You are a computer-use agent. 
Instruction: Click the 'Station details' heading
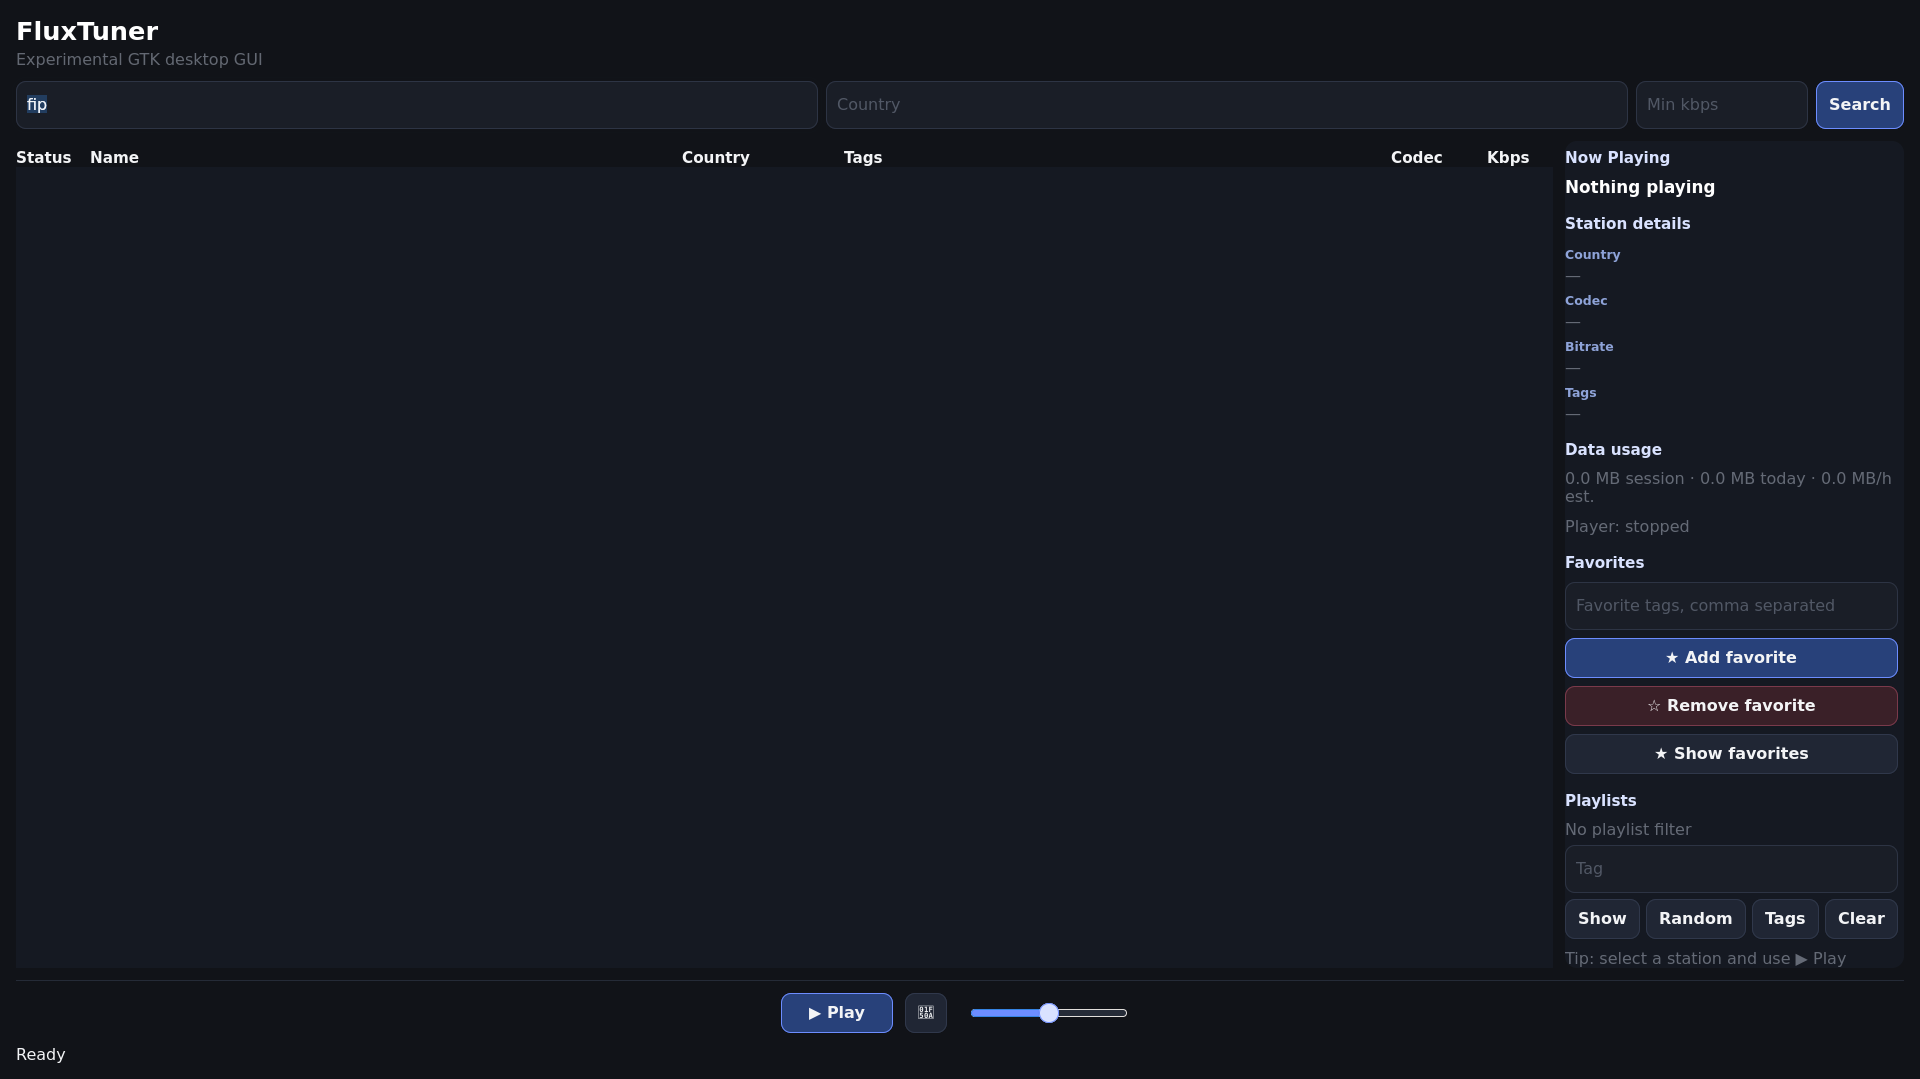point(1627,224)
